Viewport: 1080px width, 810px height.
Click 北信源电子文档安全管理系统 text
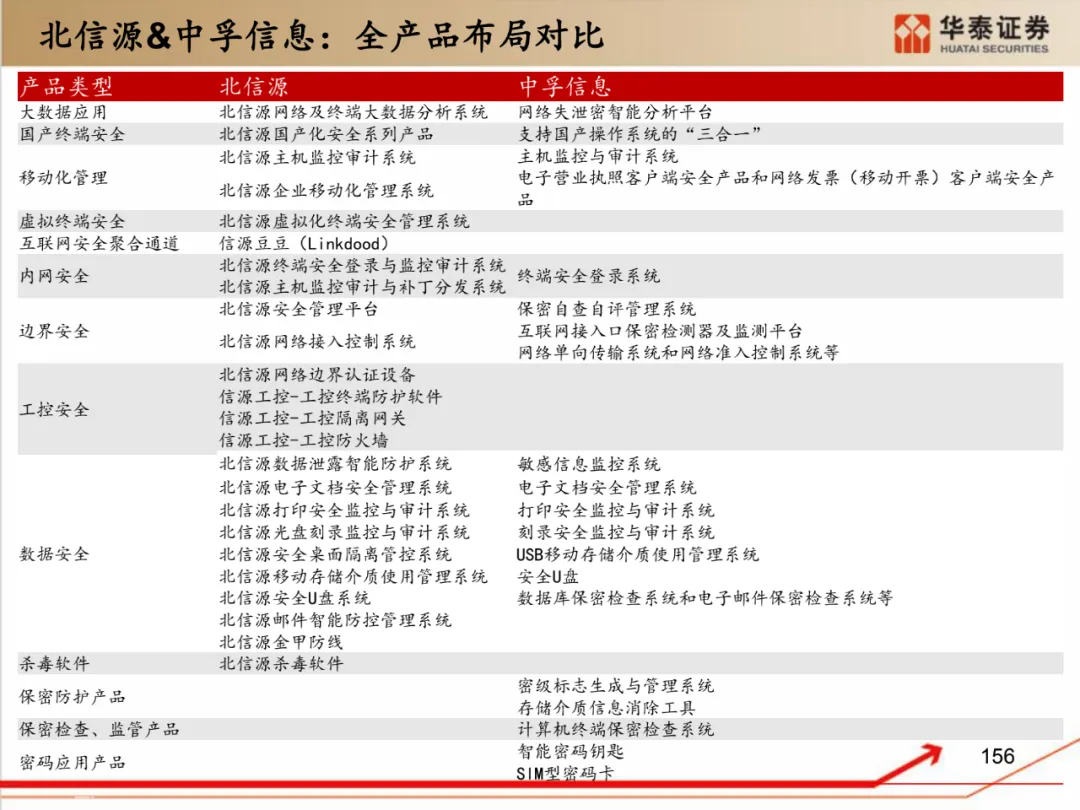tap(335, 488)
